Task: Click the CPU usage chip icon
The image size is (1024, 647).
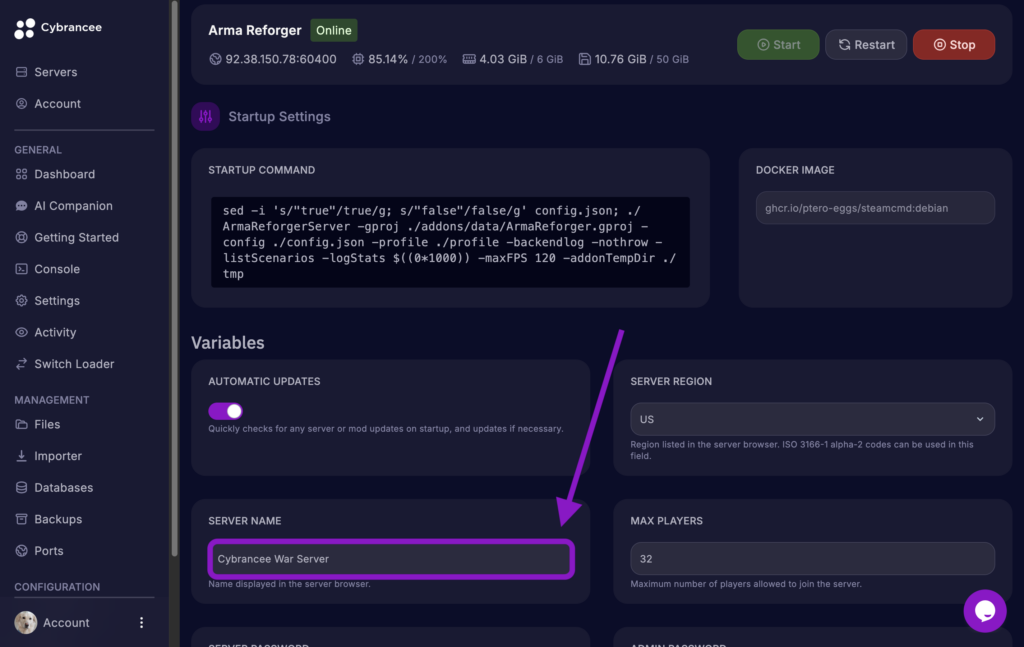Action: [358, 59]
